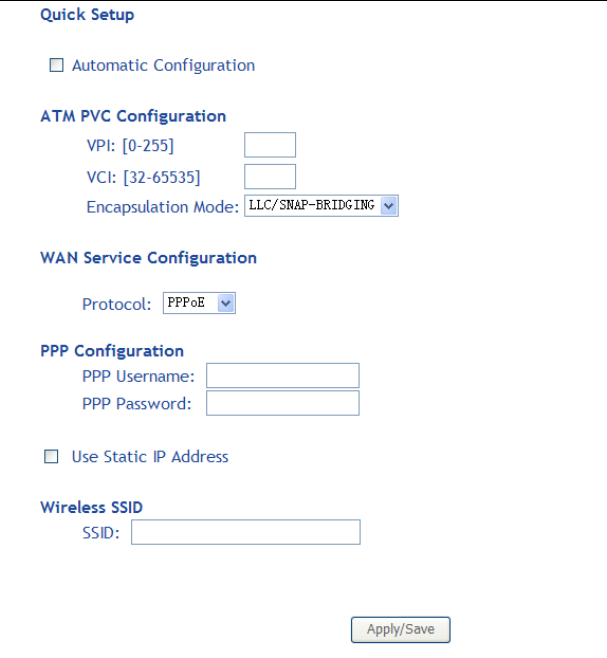Click the PPP Username label
This screenshot has width=607, height=658.
coord(138,377)
